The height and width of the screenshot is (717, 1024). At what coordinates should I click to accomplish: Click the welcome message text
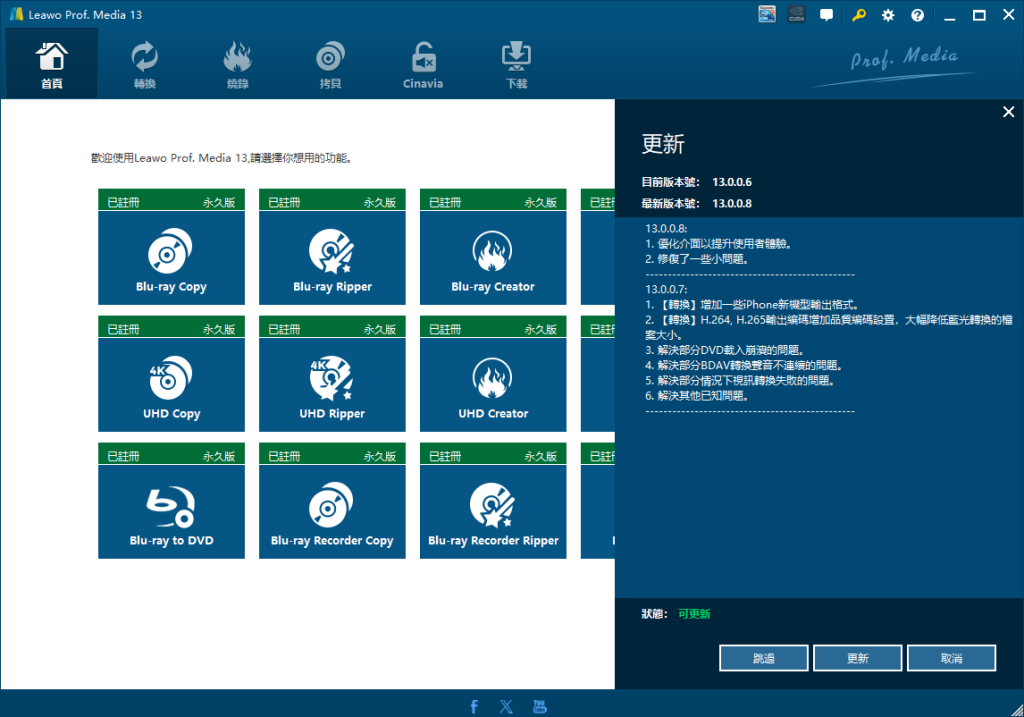point(222,158)
